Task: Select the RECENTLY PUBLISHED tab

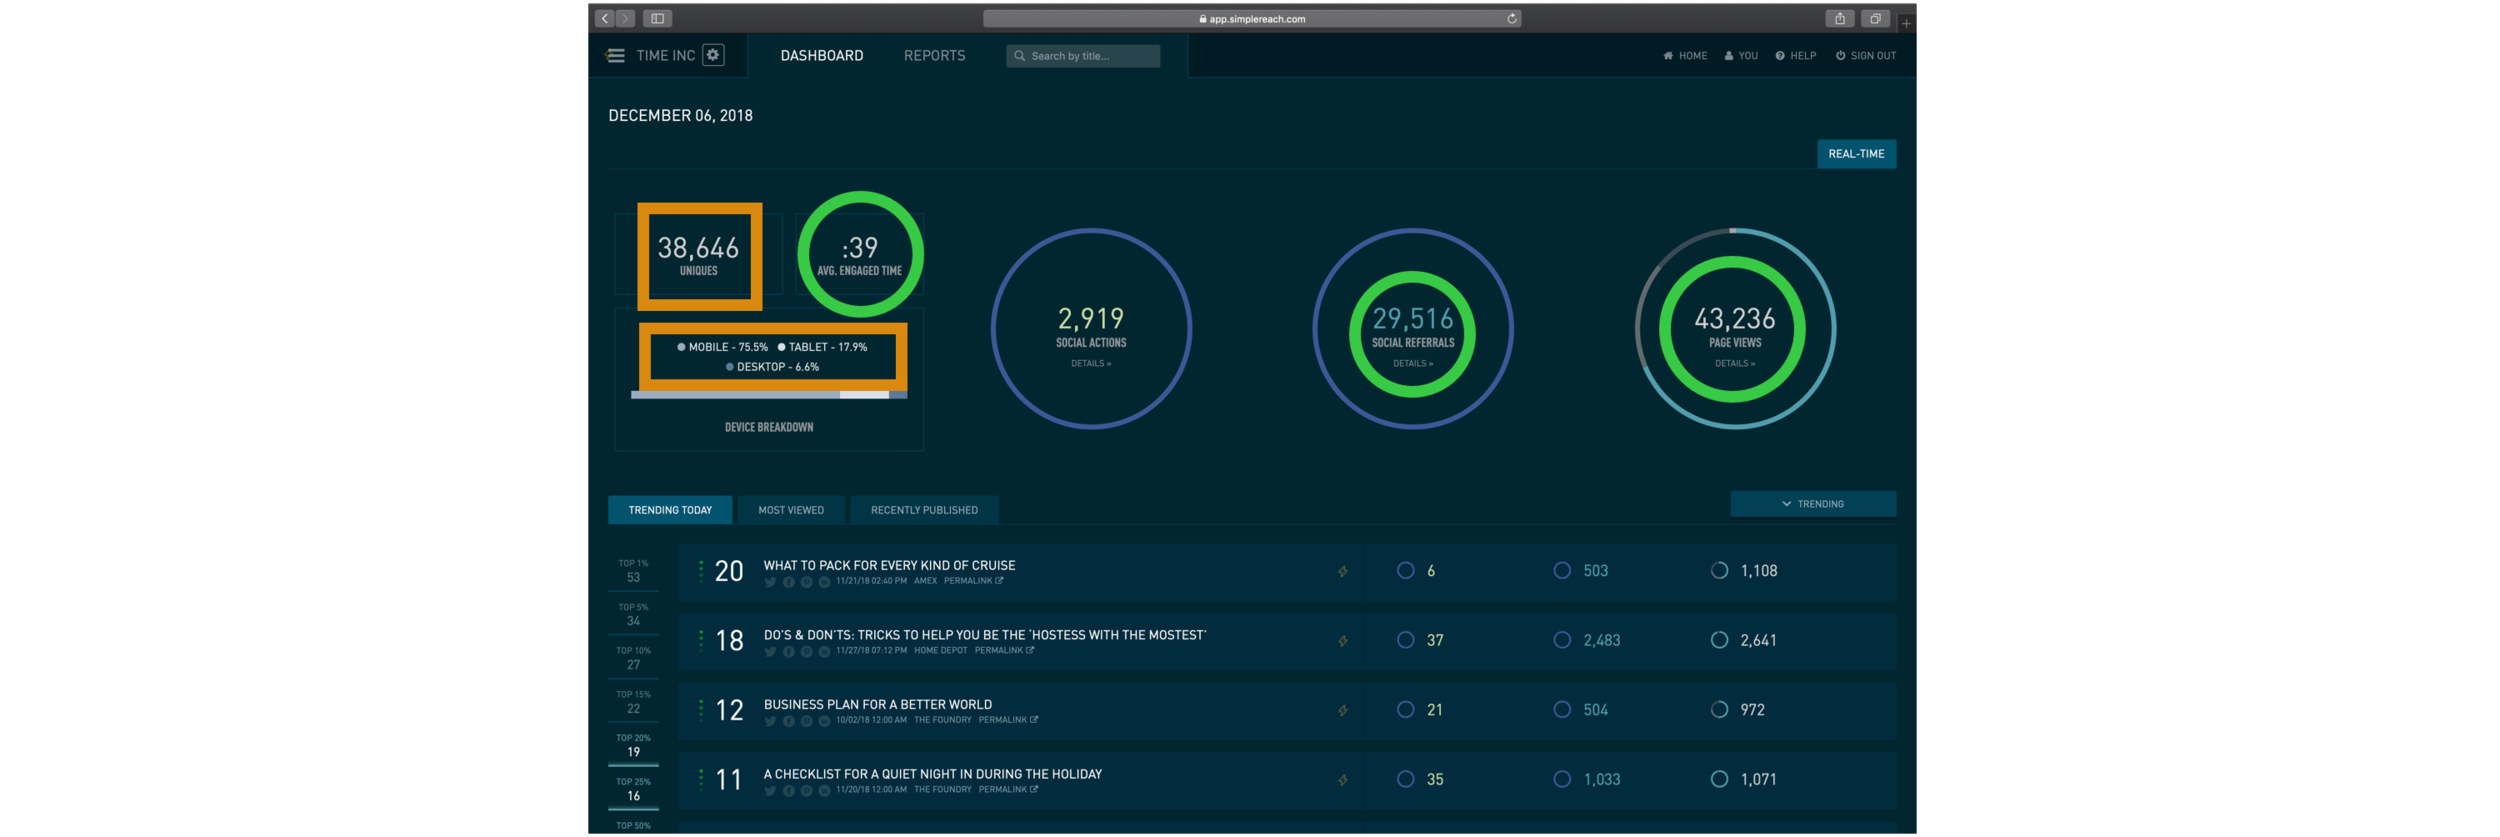Action: click(x=924, y=510)
